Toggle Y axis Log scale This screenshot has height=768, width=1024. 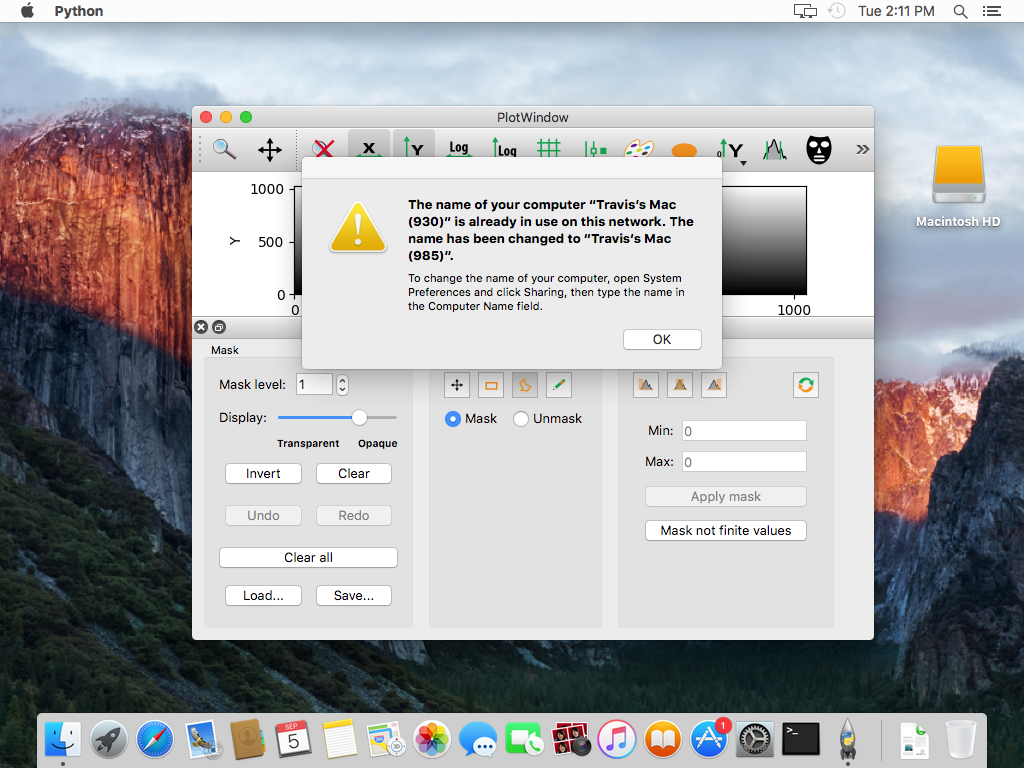point(504,148)
